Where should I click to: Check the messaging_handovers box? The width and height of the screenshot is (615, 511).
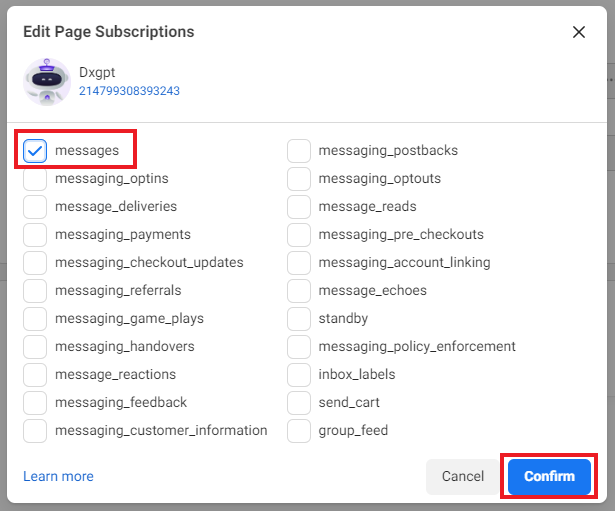[x=35, y=347]
